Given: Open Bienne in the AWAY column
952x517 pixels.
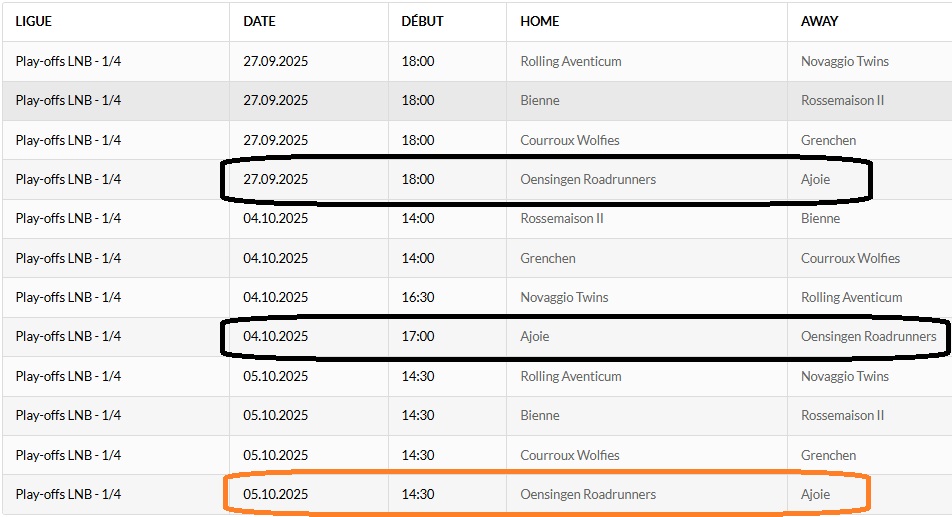Looking at the screenshot, I should (820, 218).
